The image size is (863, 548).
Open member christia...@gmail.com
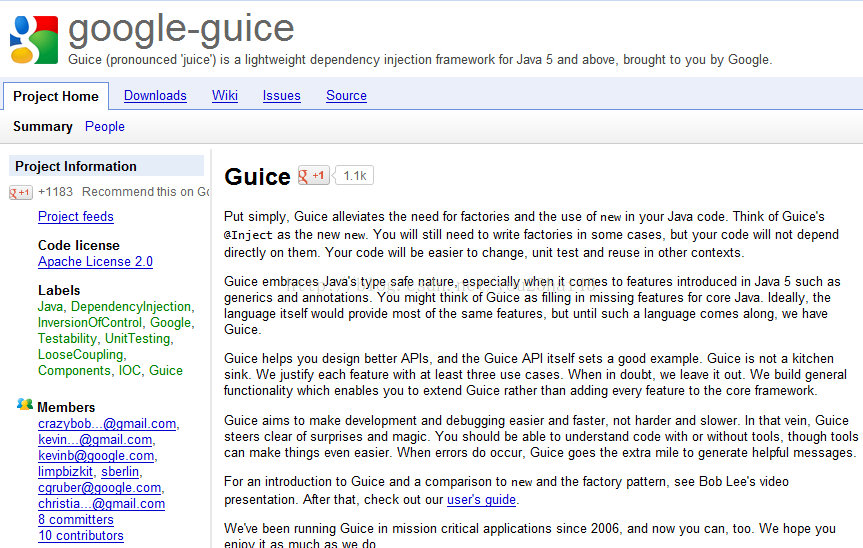tap(101, 503)
